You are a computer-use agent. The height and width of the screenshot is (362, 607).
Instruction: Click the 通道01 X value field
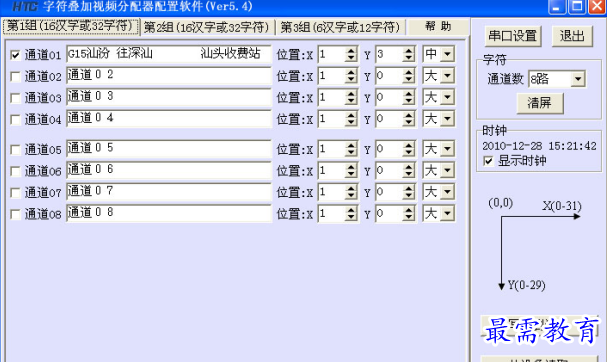click(331, 55)
